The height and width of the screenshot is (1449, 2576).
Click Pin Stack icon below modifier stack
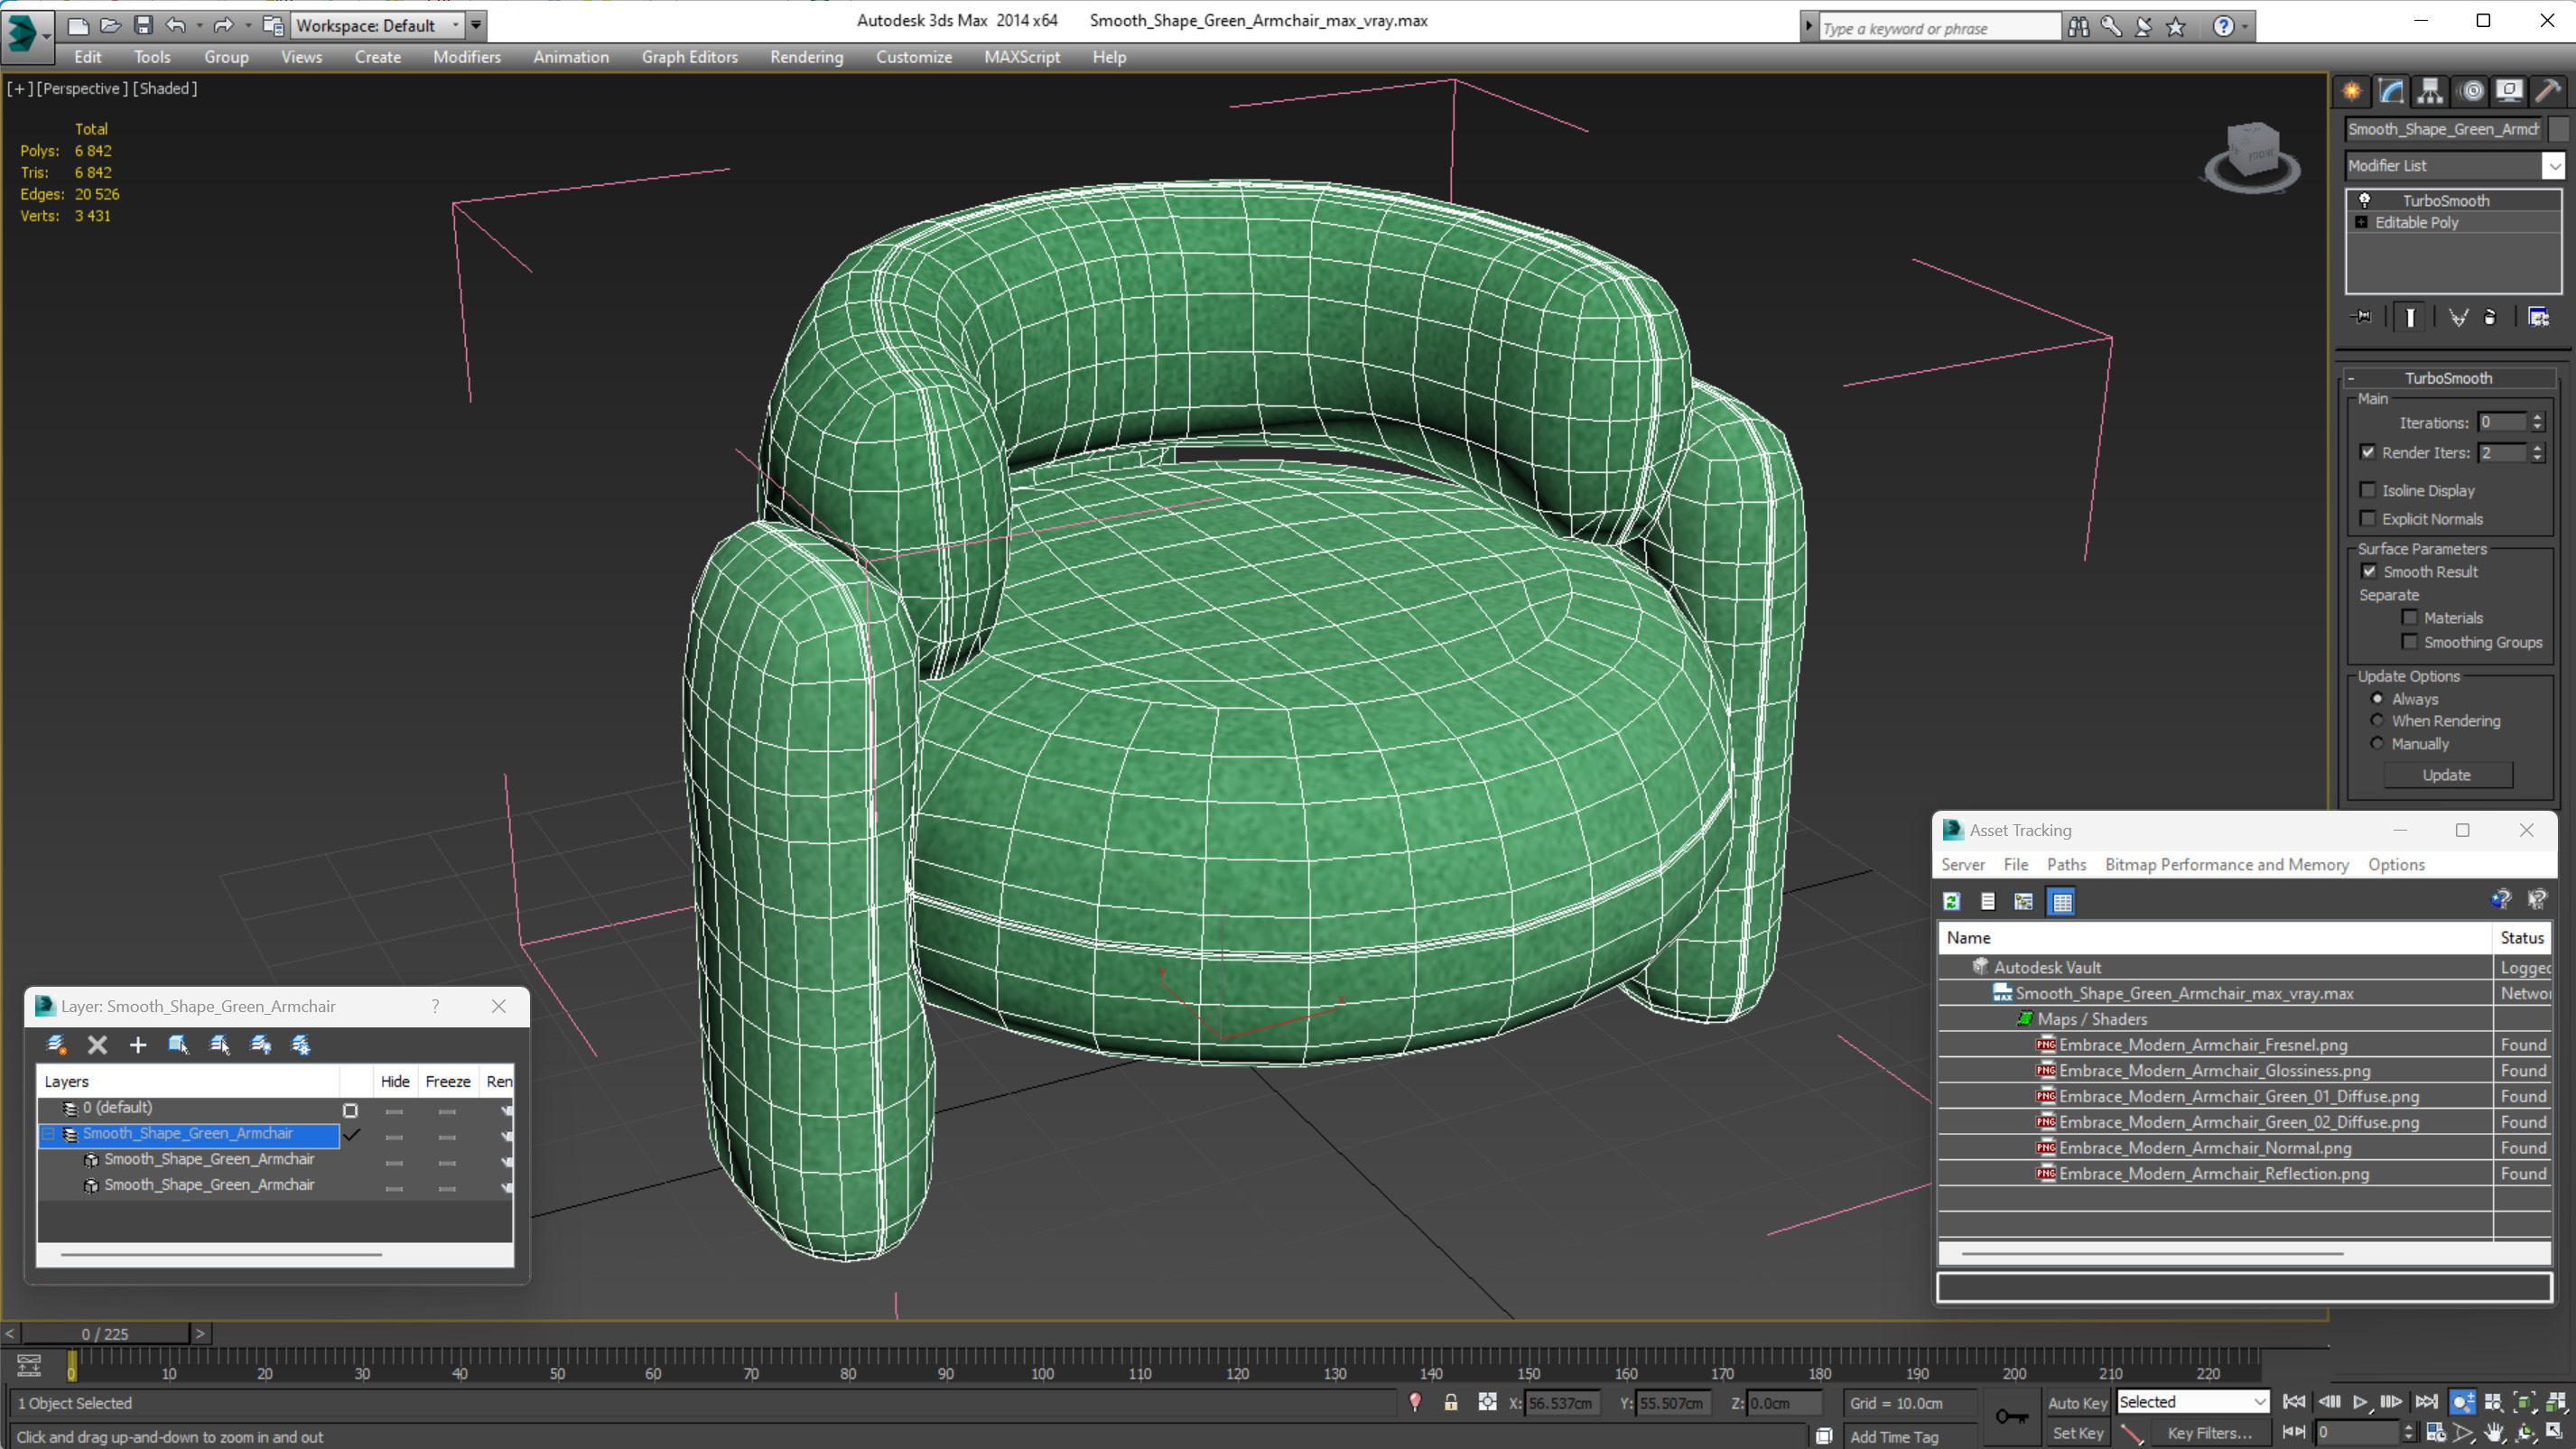[x=2362, y=317]
